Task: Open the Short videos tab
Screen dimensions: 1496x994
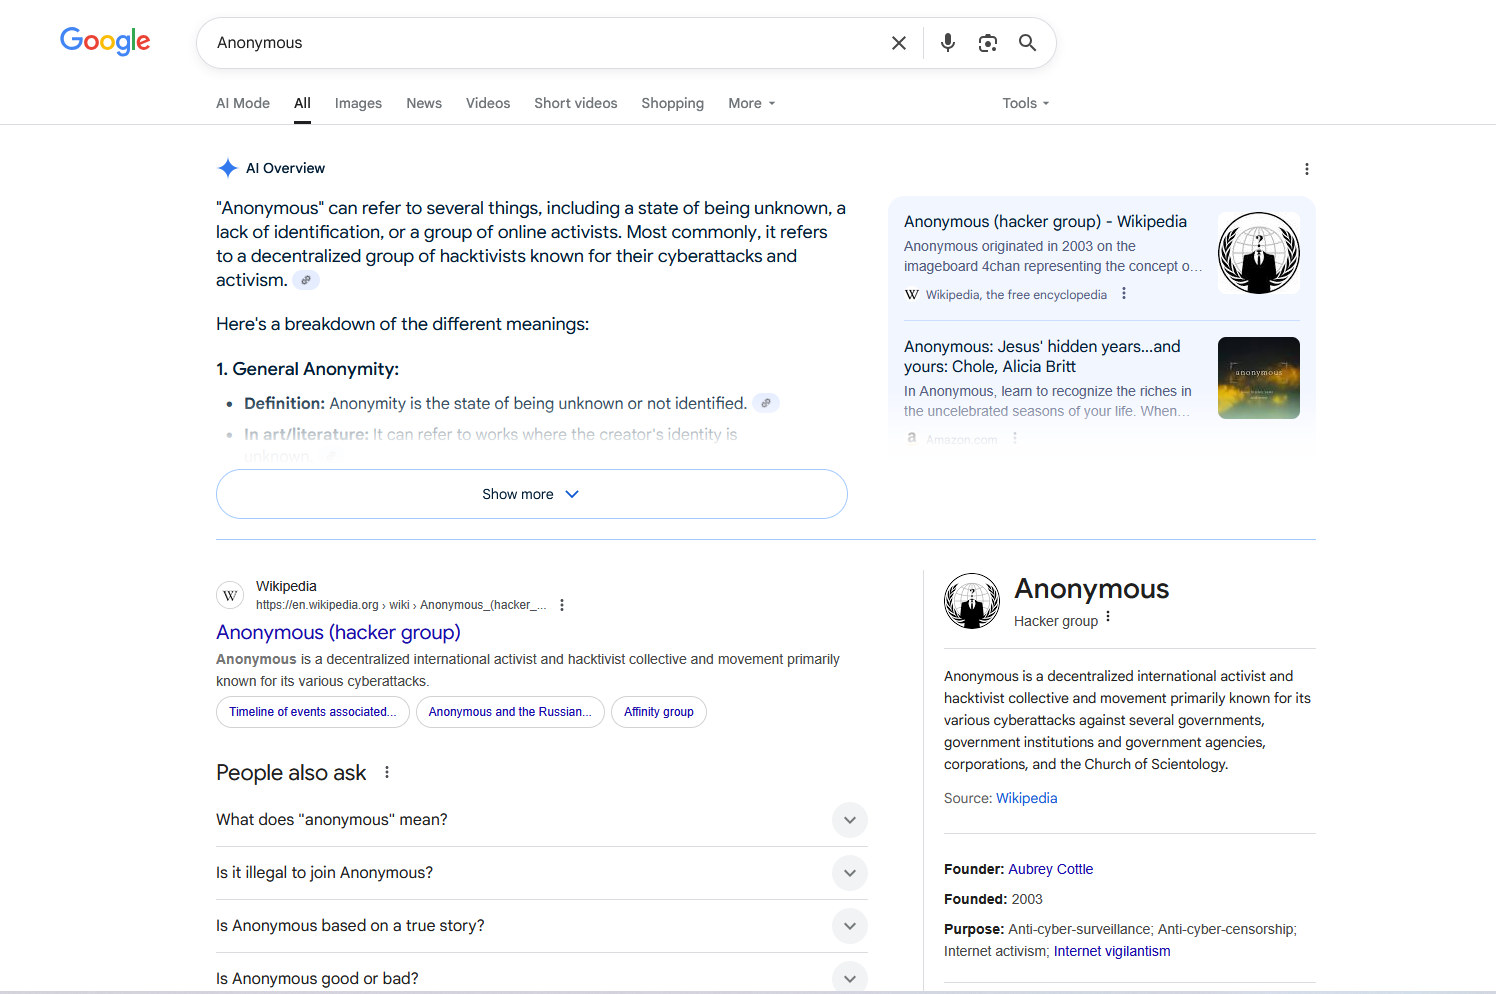Action: 576,103
